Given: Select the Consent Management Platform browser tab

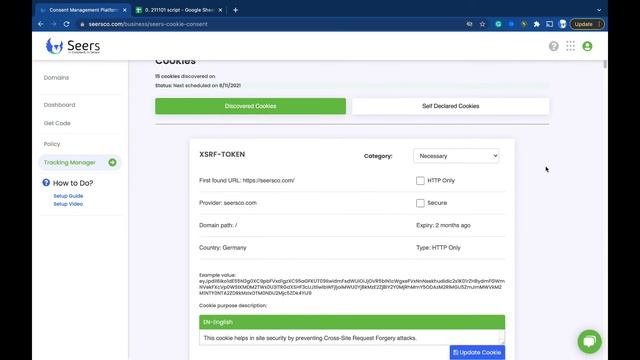Looking at the screenshot, I should click(83, 10).
